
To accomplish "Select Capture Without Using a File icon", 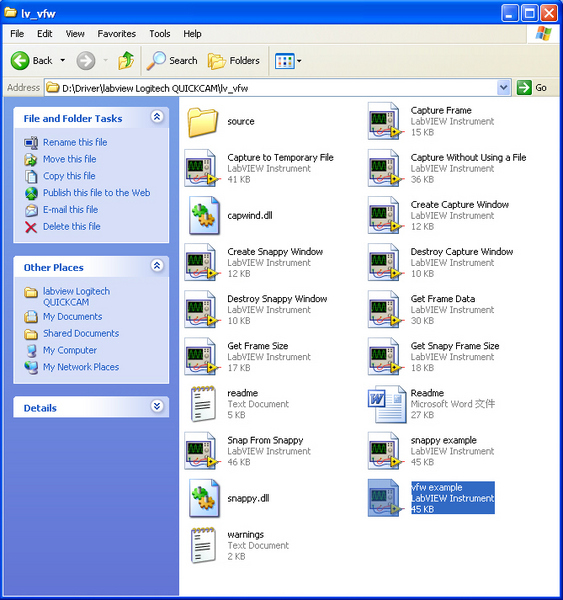I will [x=385, y=168].
